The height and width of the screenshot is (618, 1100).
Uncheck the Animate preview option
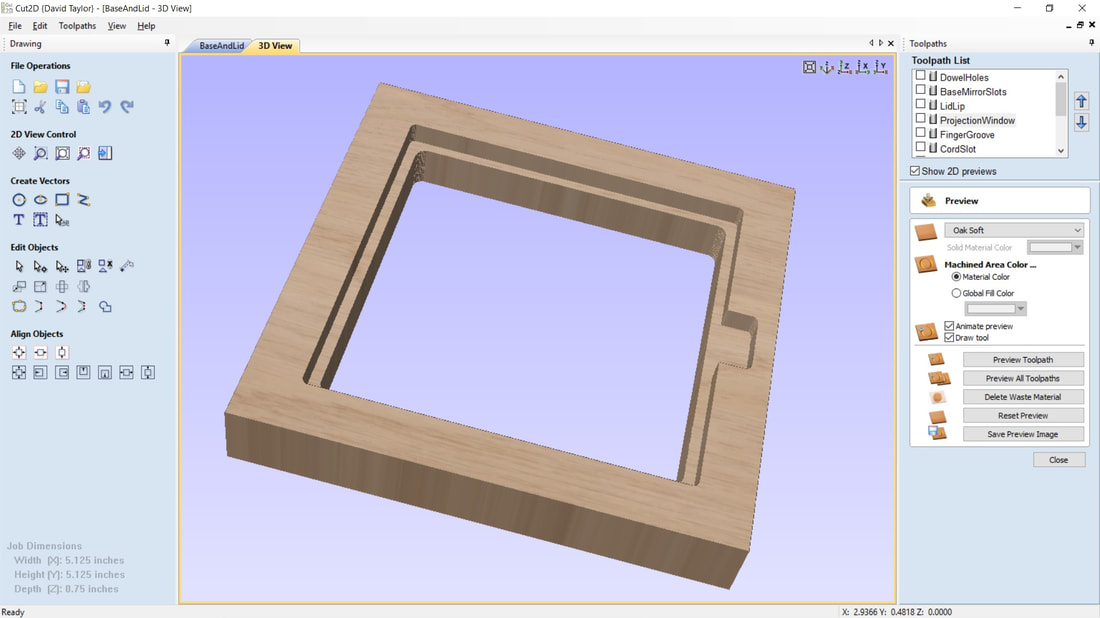point(949,326)
